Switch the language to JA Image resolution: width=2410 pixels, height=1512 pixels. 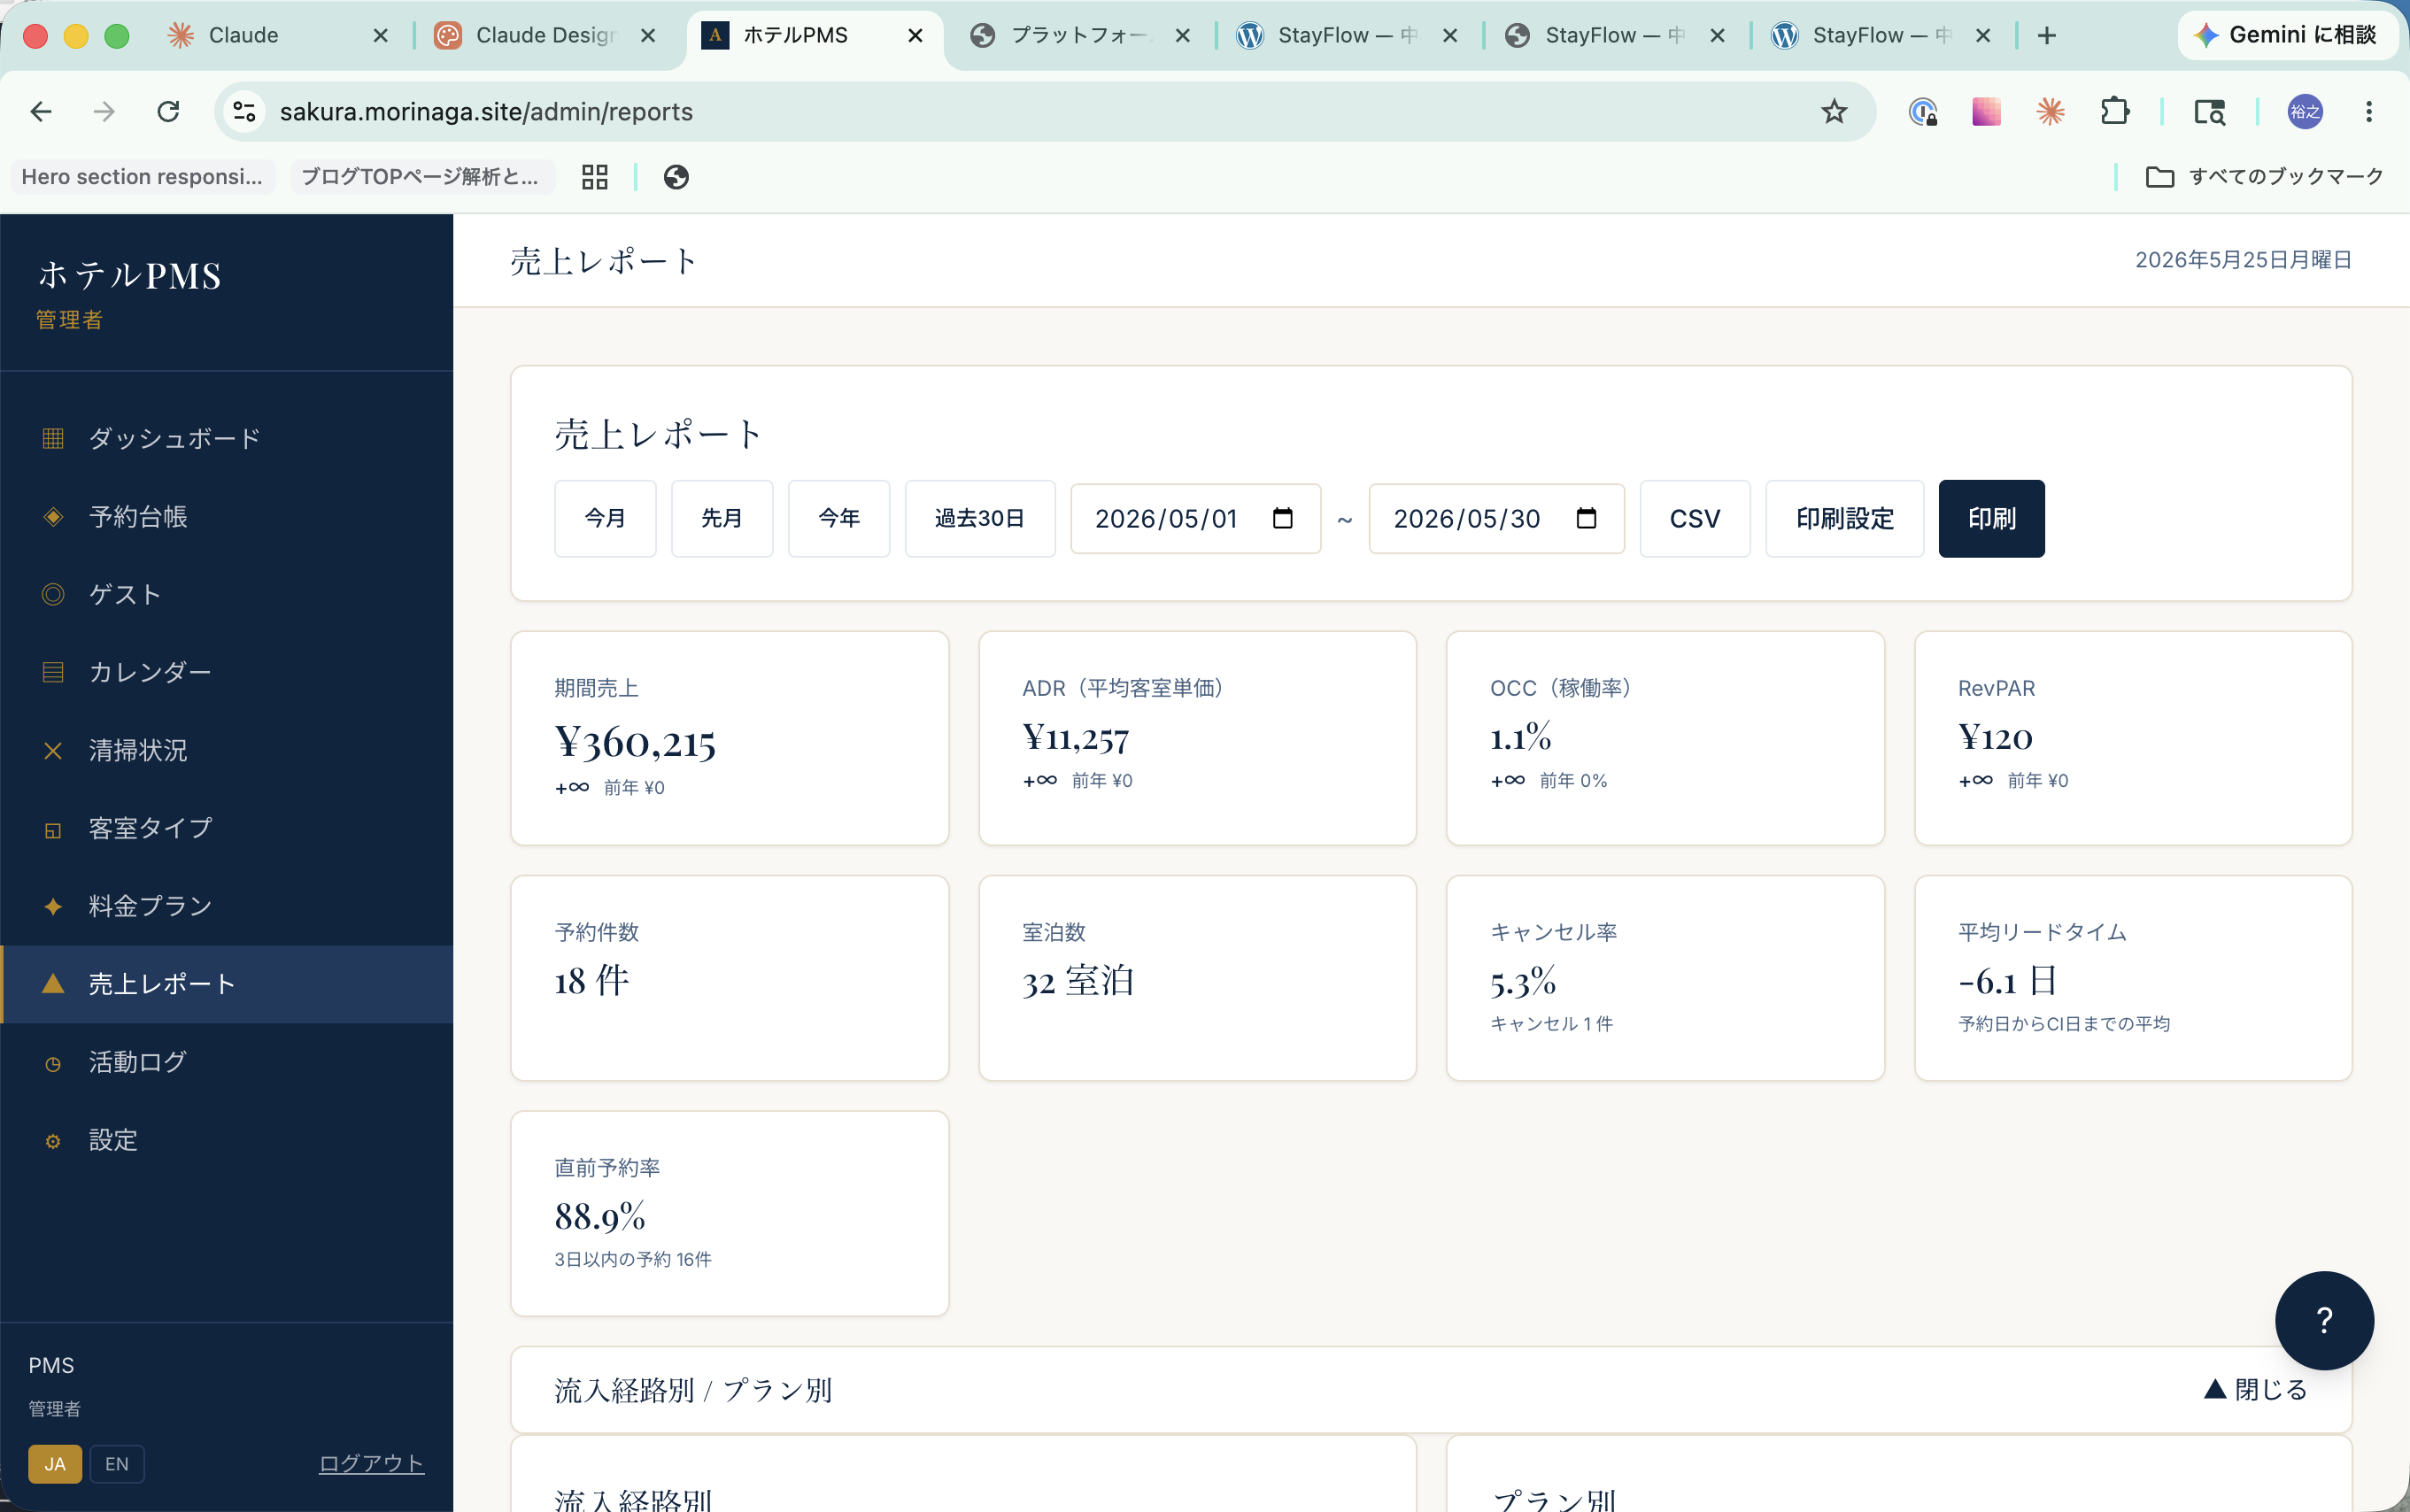55,1463
